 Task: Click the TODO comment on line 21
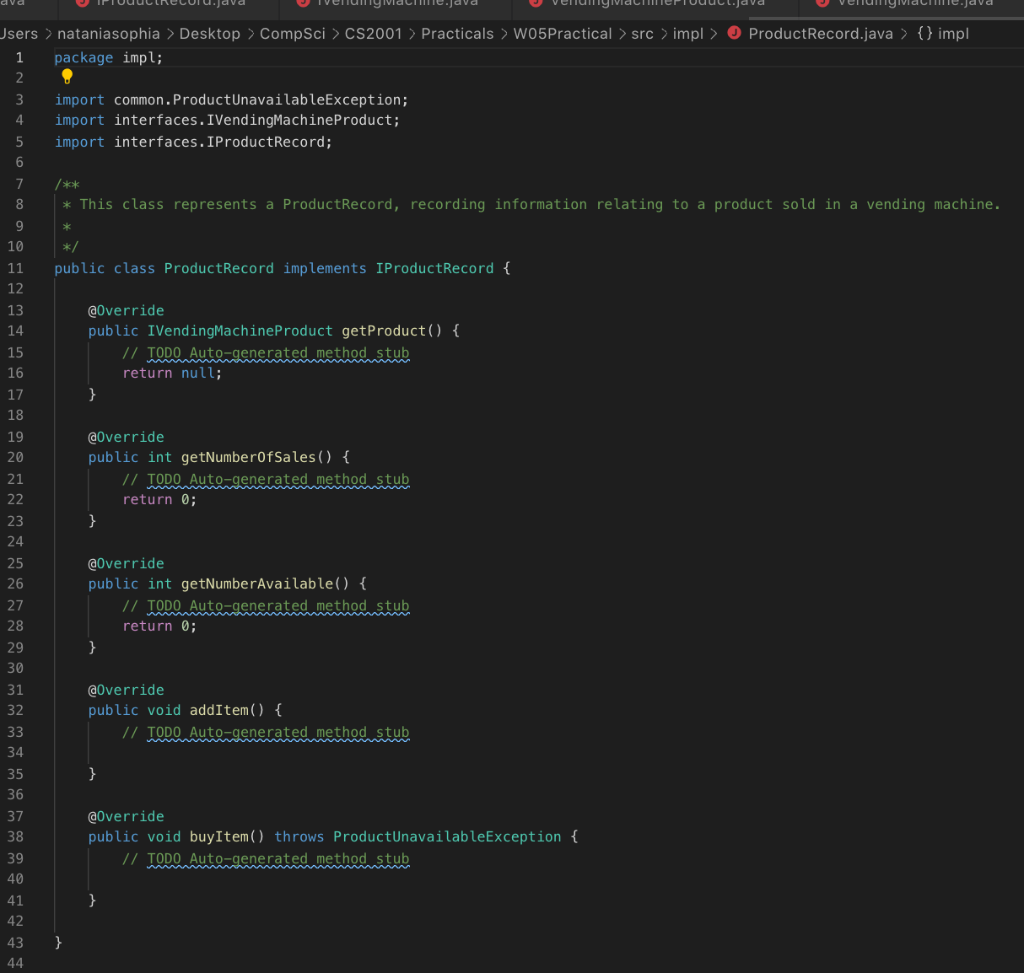point(266,479)
